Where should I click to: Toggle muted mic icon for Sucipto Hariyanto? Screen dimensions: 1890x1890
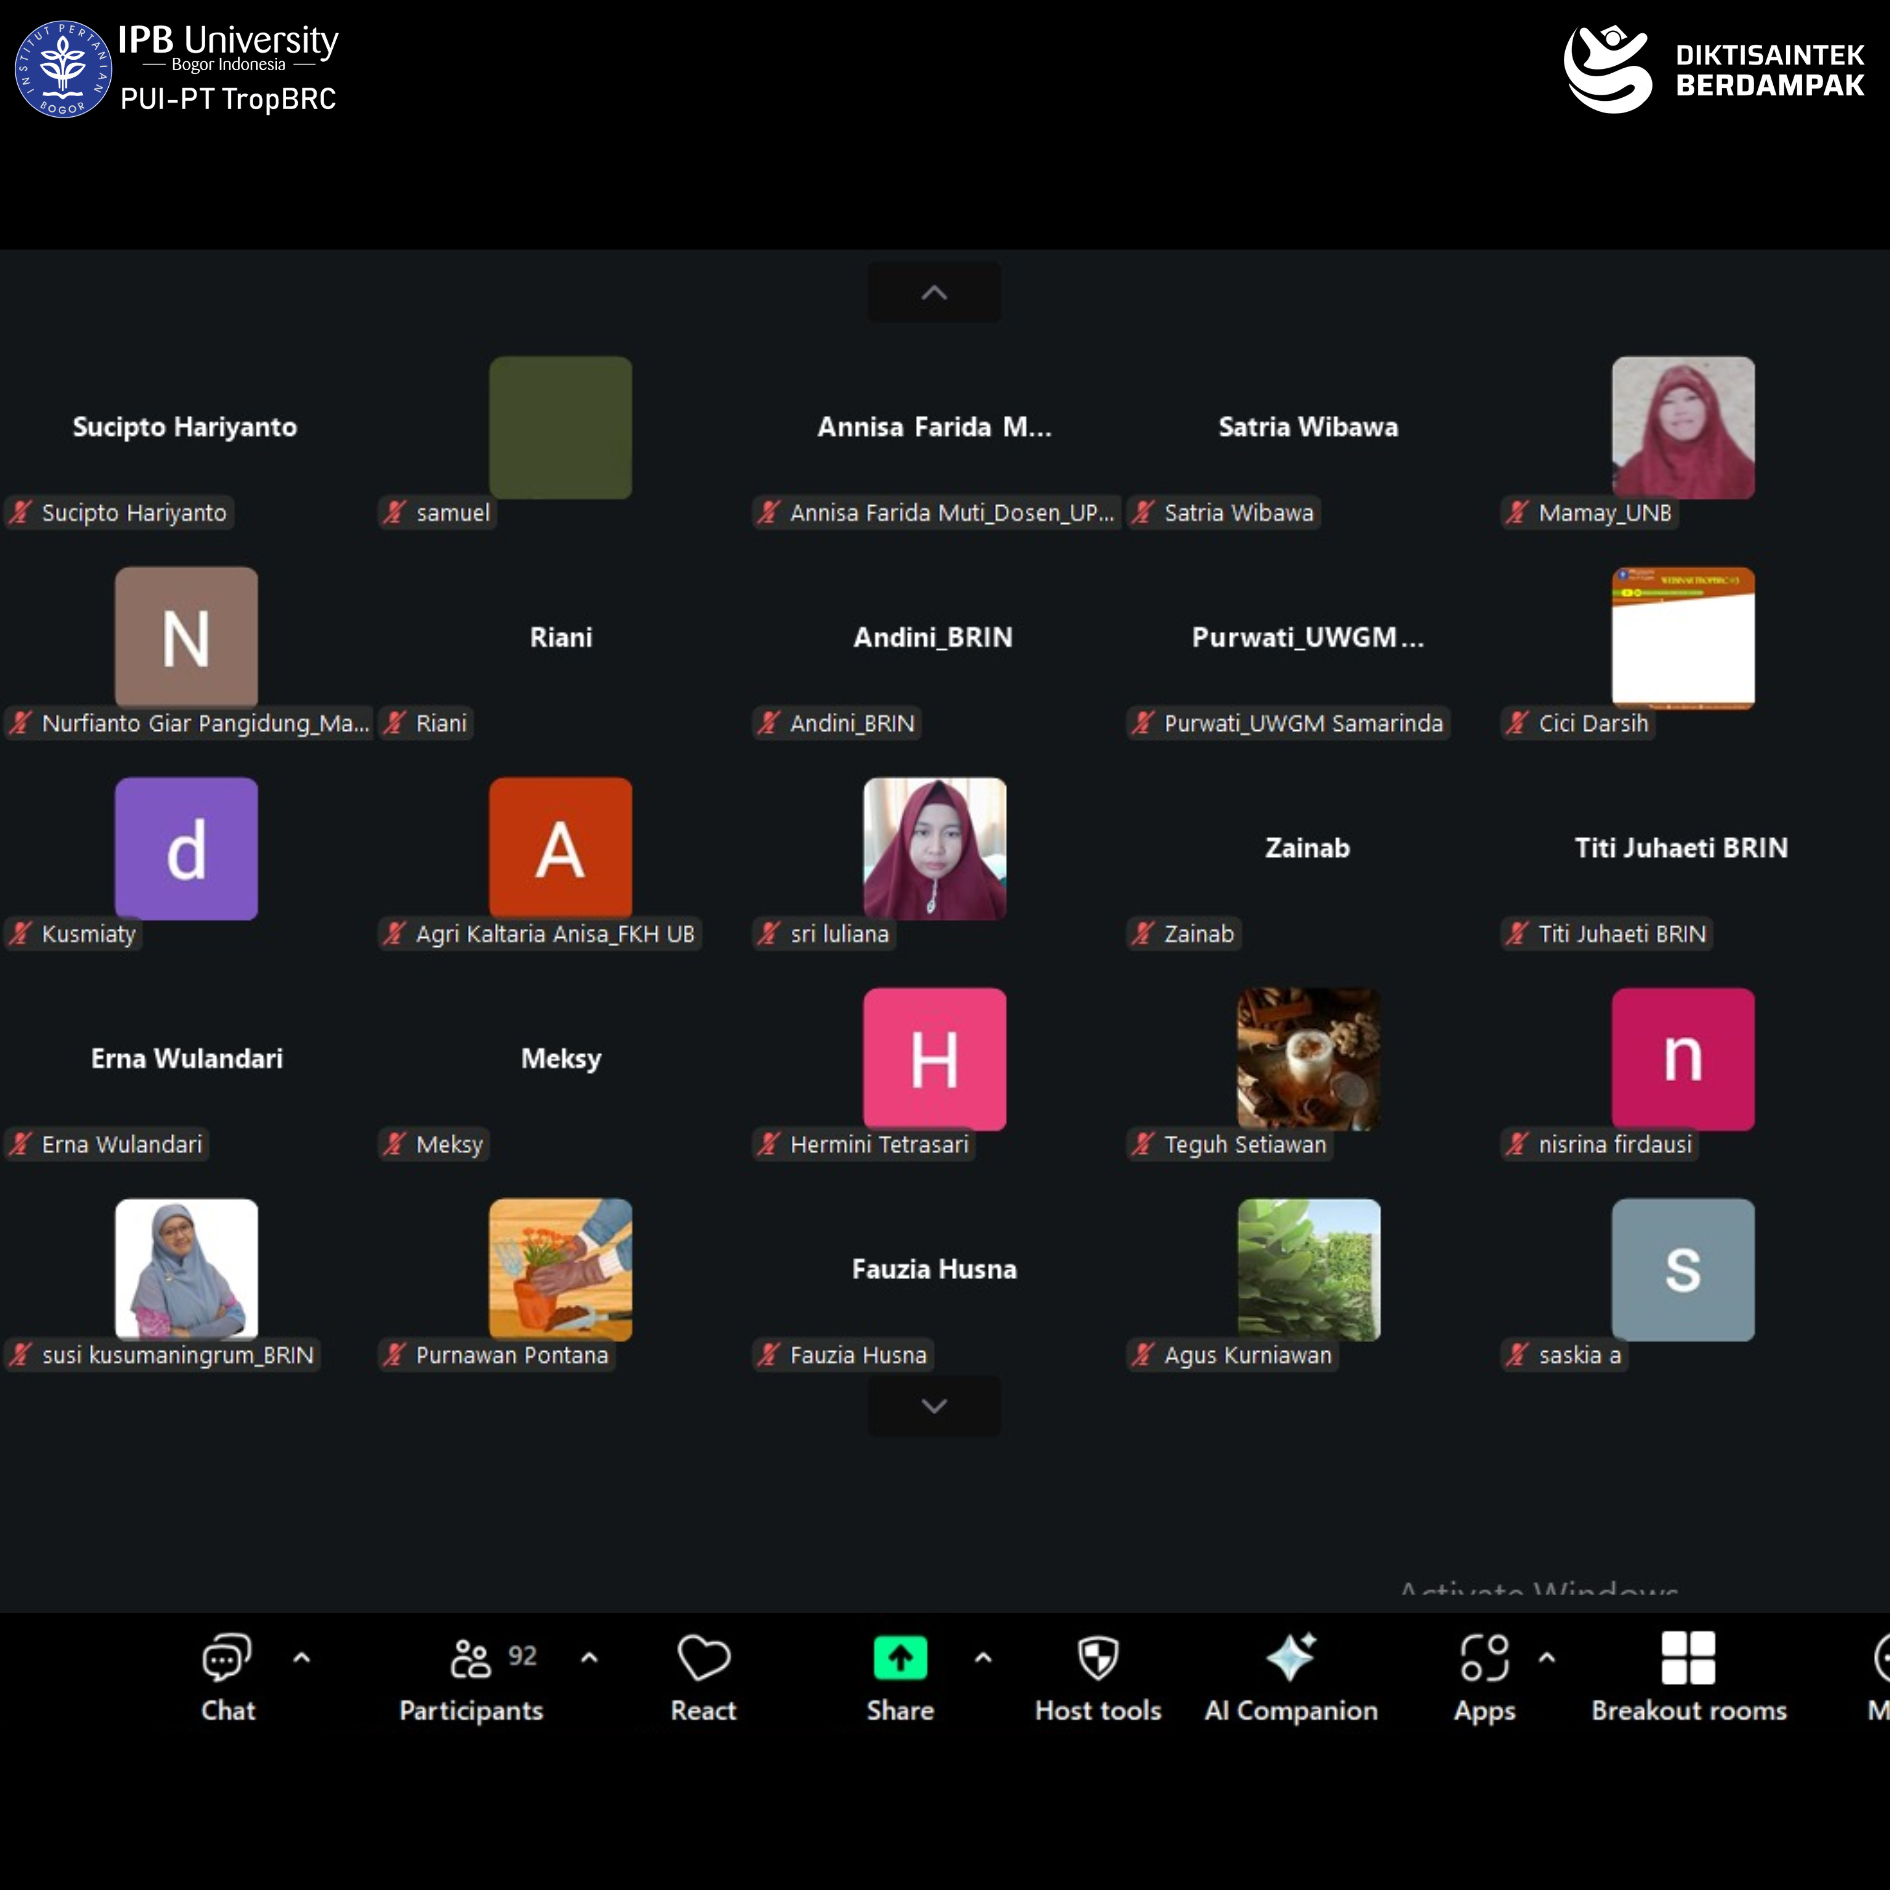pyautogui.click(x=21, y=513)
